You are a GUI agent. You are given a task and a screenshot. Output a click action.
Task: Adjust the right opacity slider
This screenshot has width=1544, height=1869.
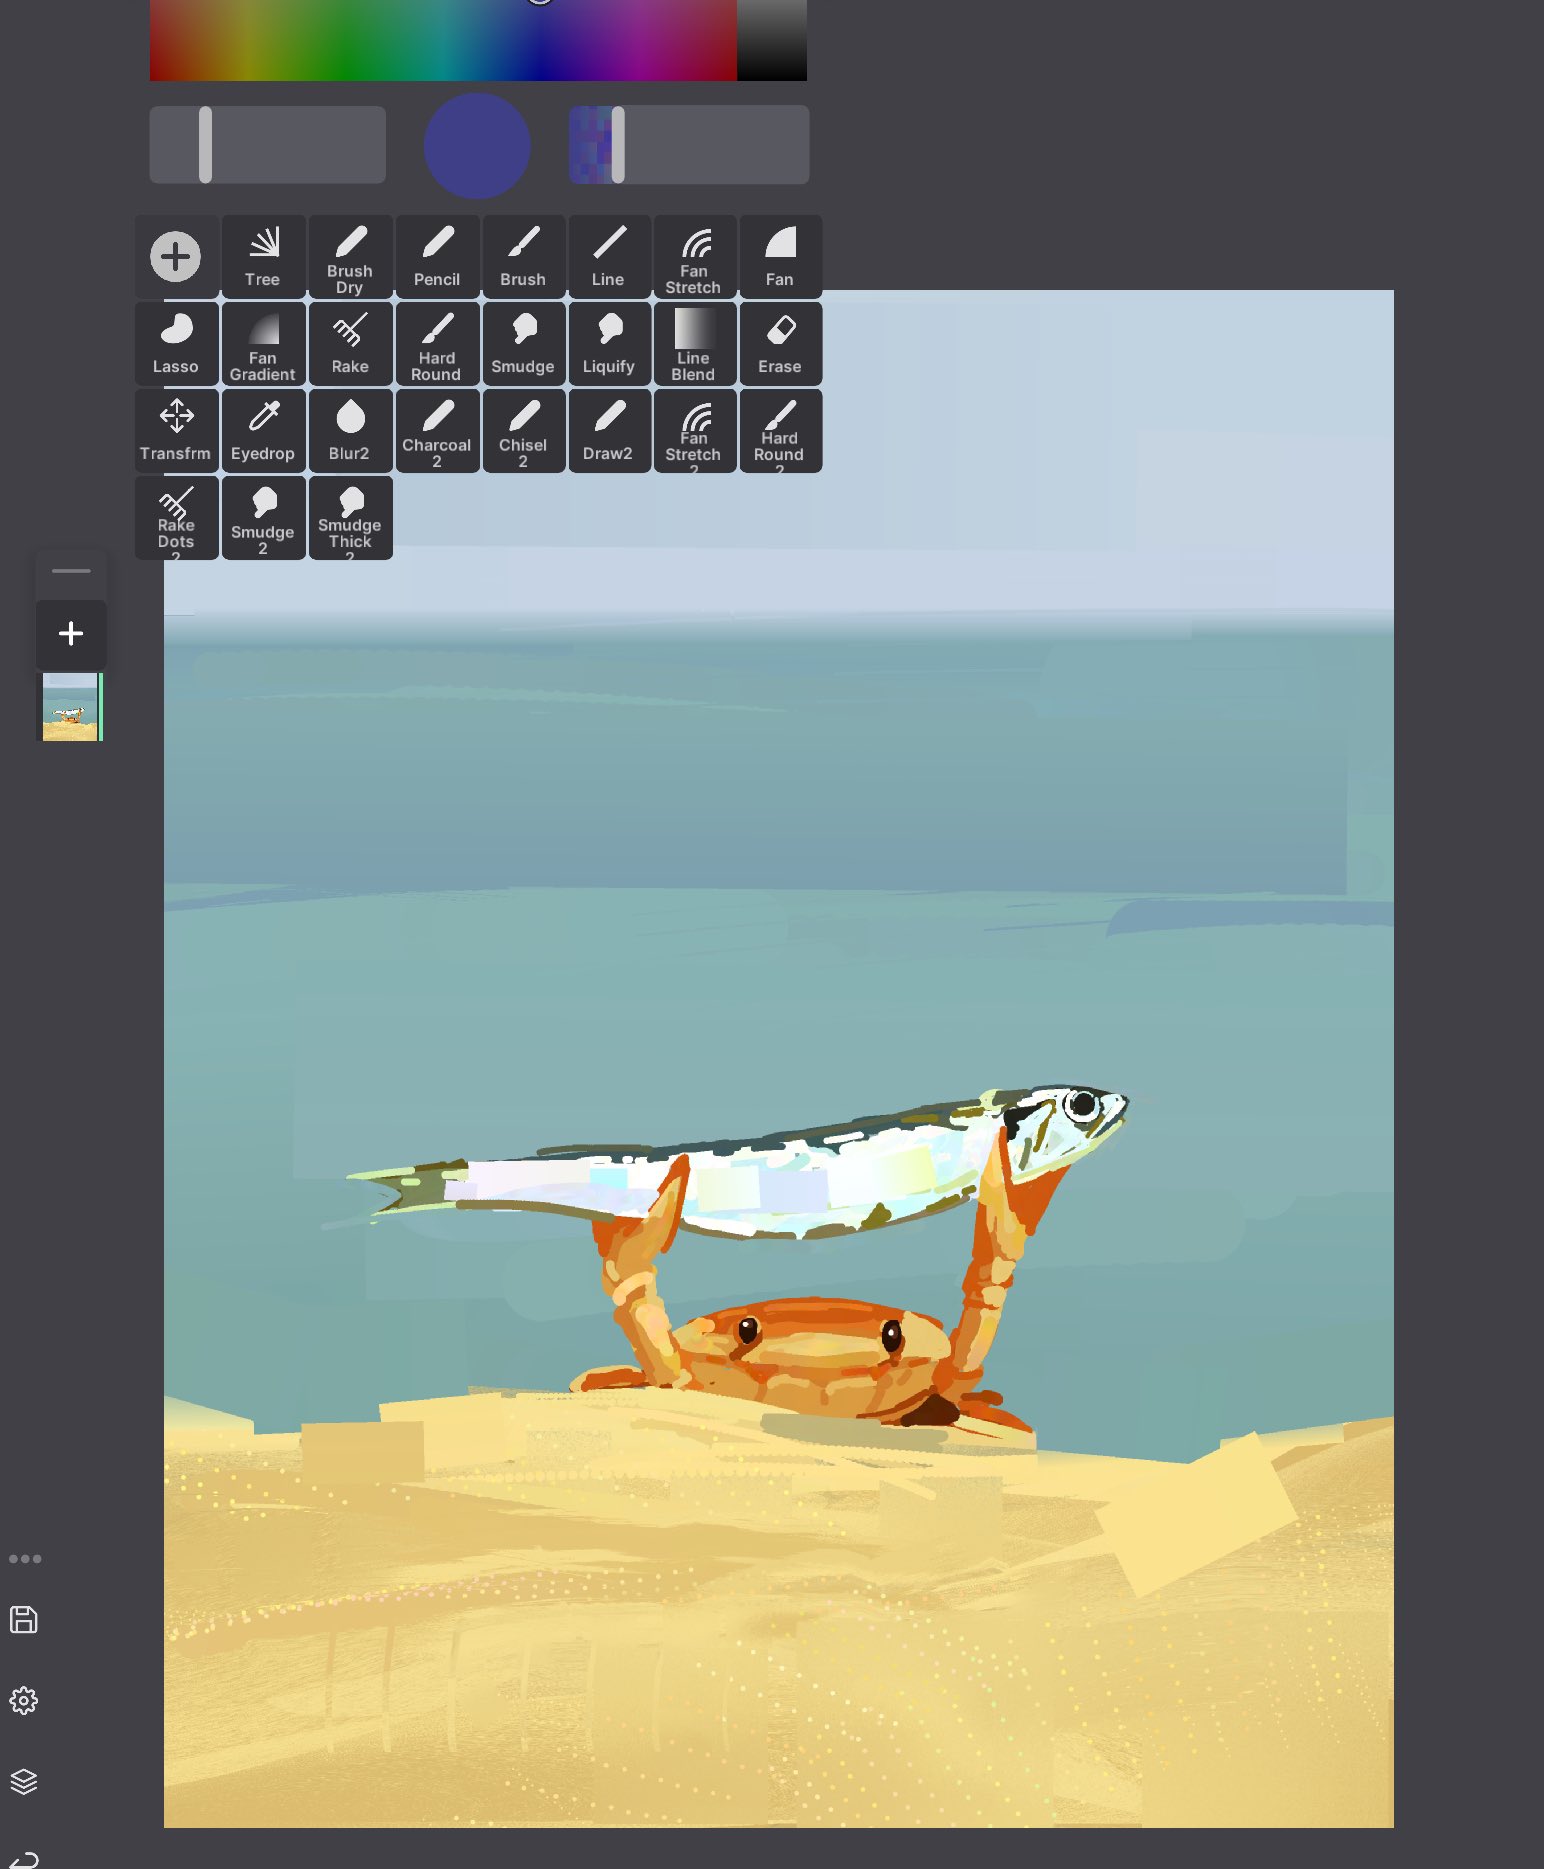(689, 145)
